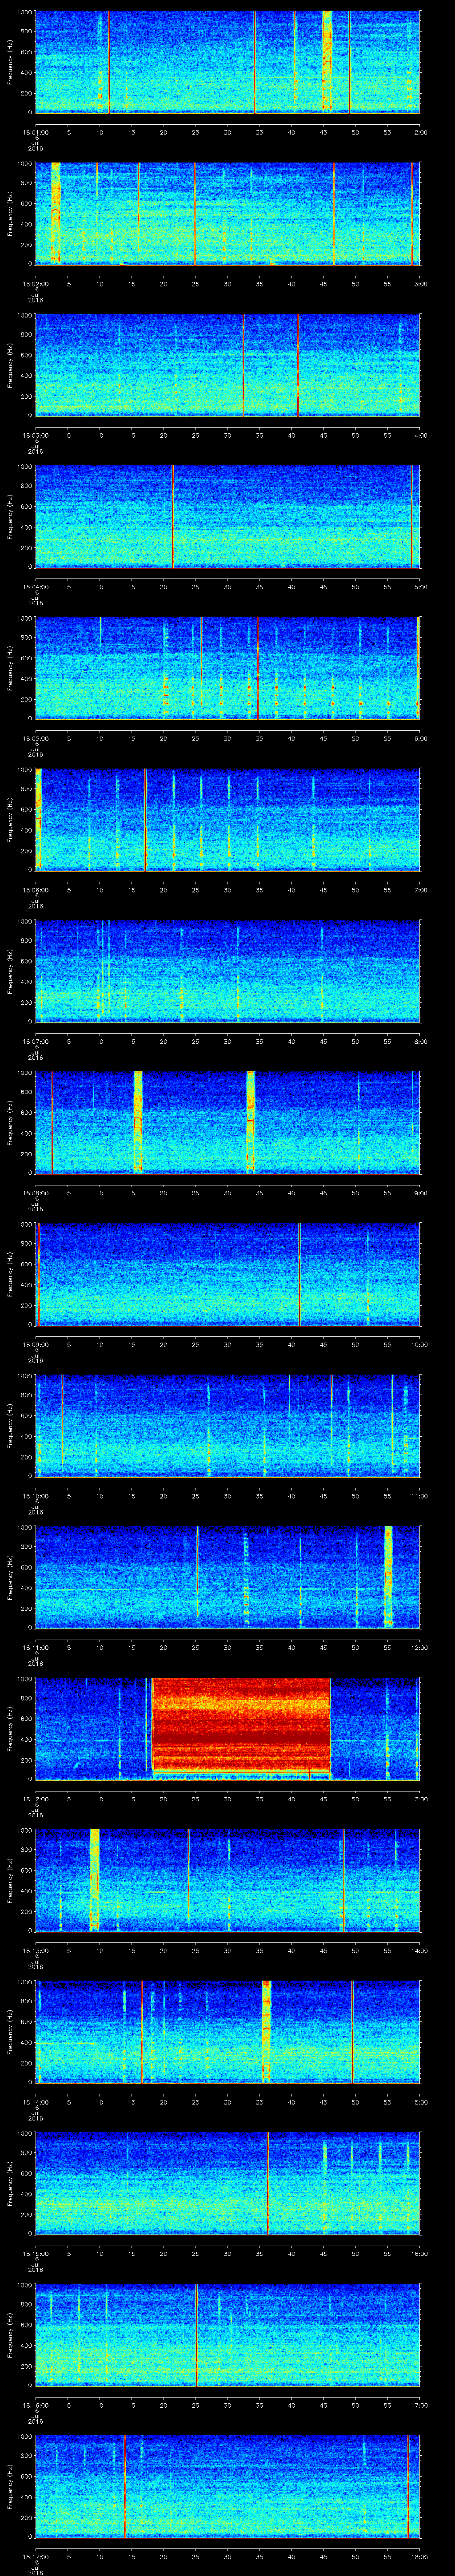Click the 6:00 end time label
Screen dimensions: 455x2576
coord(420,738)
